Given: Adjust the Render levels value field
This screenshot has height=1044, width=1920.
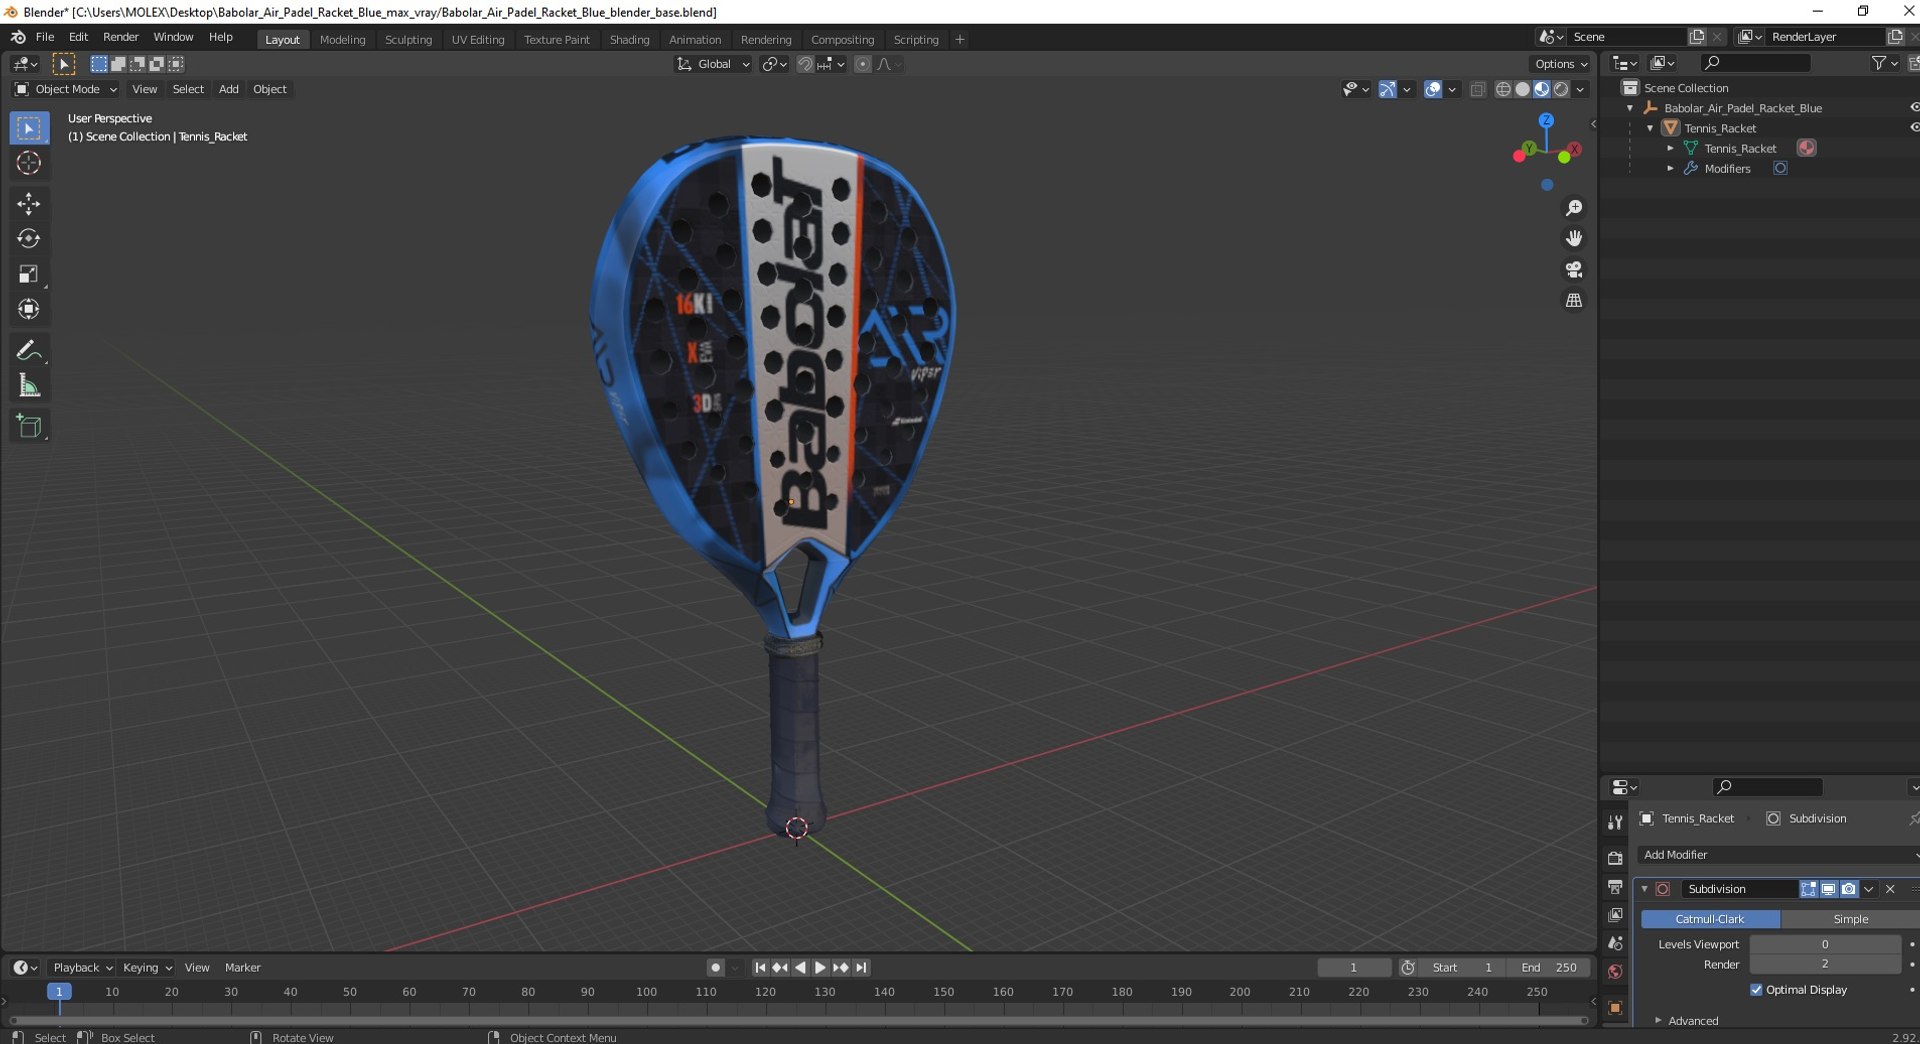Looking at the screenshot, I should (1825, 964).
